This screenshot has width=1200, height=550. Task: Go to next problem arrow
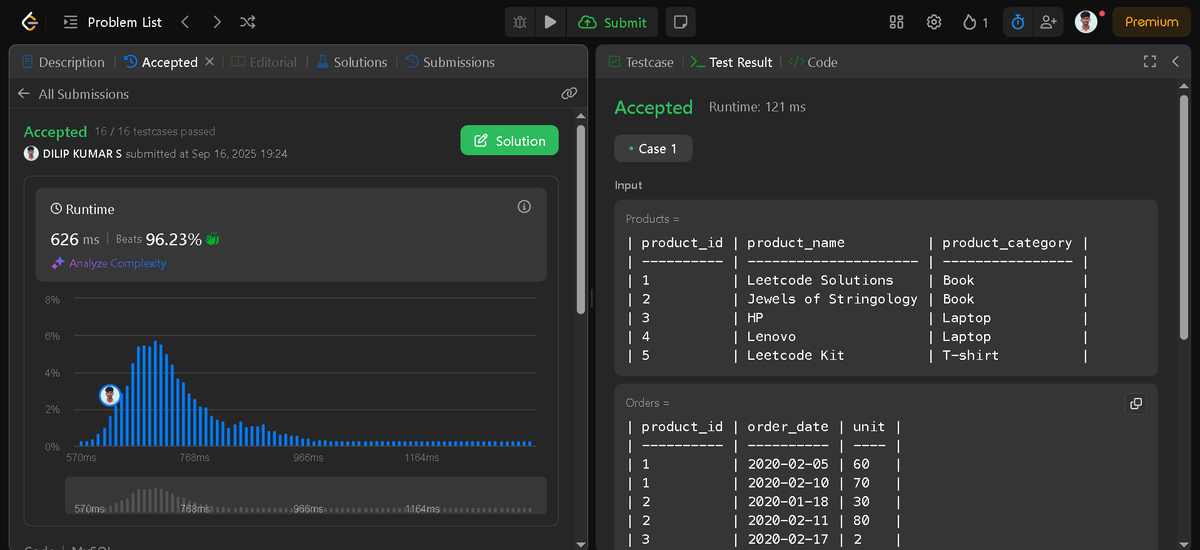pos(217,22)
